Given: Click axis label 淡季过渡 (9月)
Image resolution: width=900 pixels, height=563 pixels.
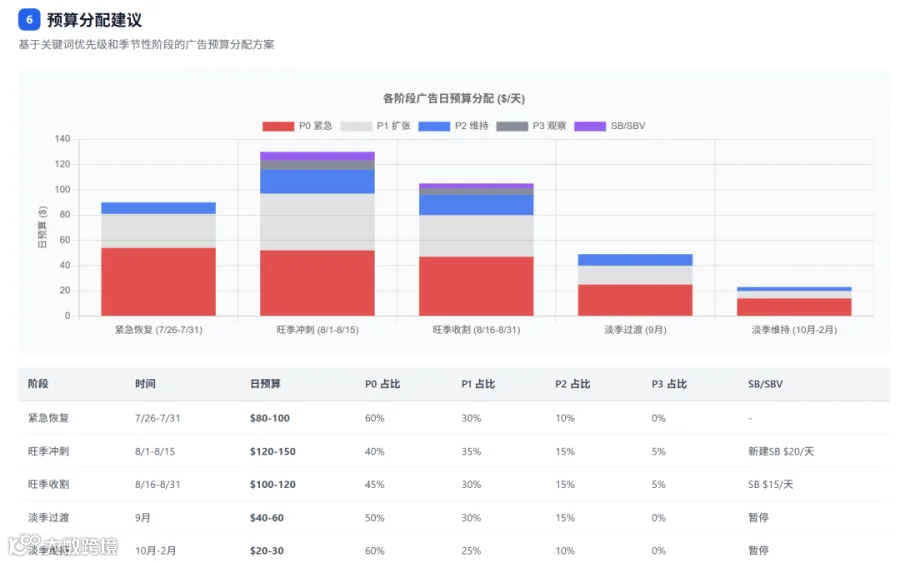Looking at the screenshot, I should click(x=635, y=330).
